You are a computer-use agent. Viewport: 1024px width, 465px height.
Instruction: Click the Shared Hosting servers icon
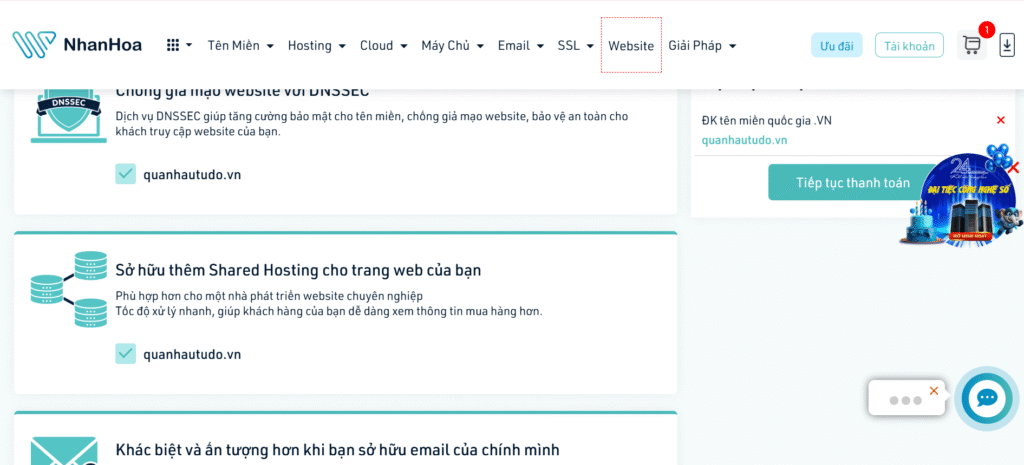tap(68, 289)
